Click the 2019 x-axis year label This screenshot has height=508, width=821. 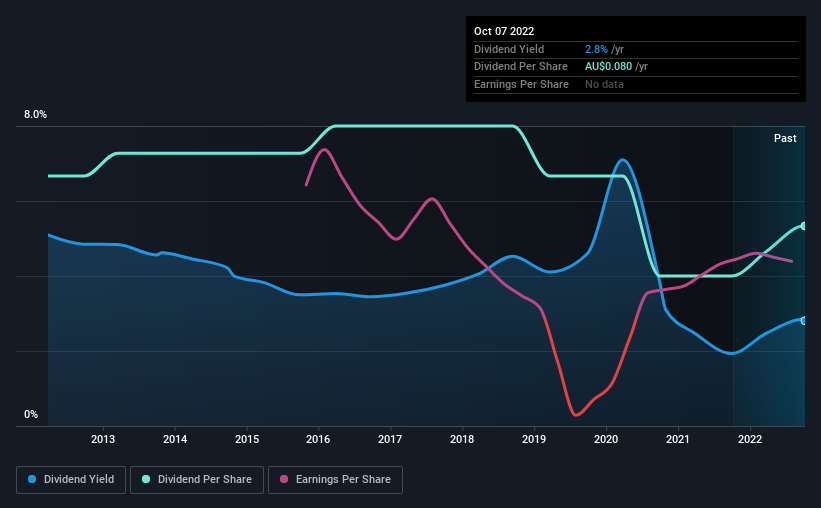click(534, 439)
